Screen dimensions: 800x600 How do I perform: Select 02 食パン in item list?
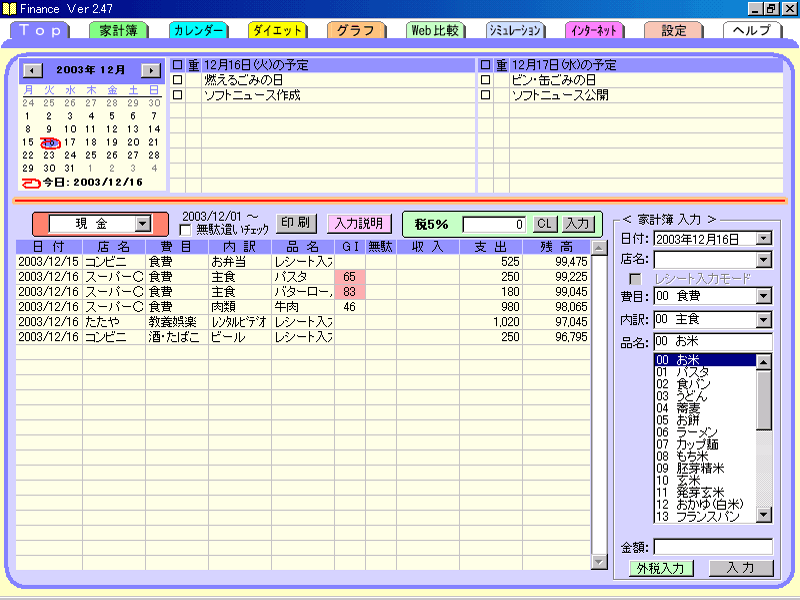coord(705,384)
